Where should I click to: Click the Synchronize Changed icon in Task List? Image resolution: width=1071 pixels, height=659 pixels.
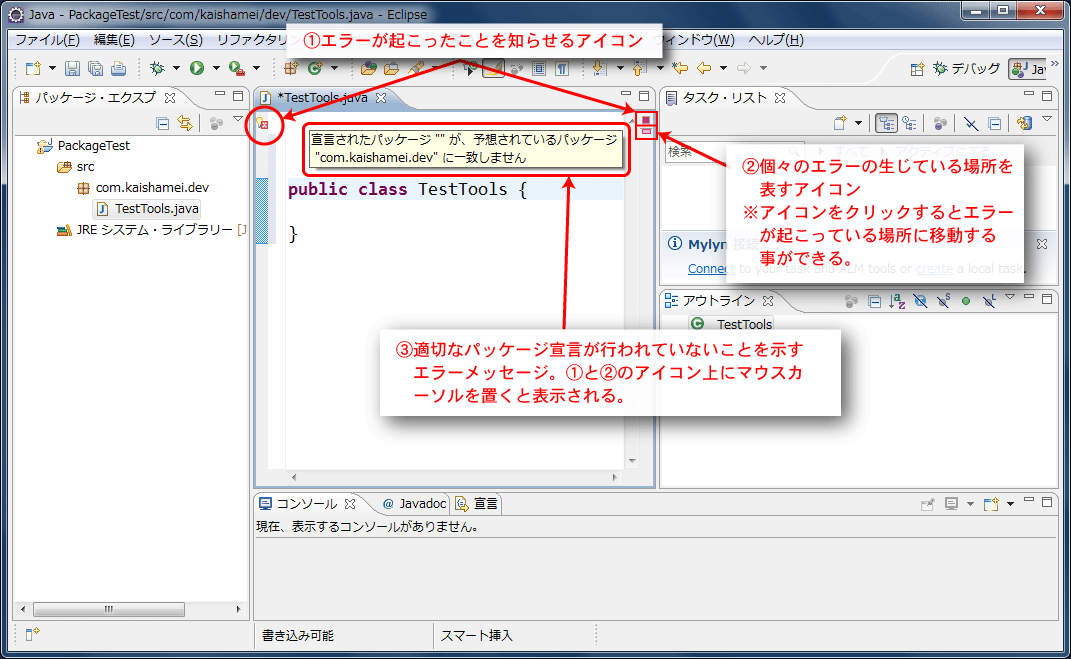tap(1024, 124)
